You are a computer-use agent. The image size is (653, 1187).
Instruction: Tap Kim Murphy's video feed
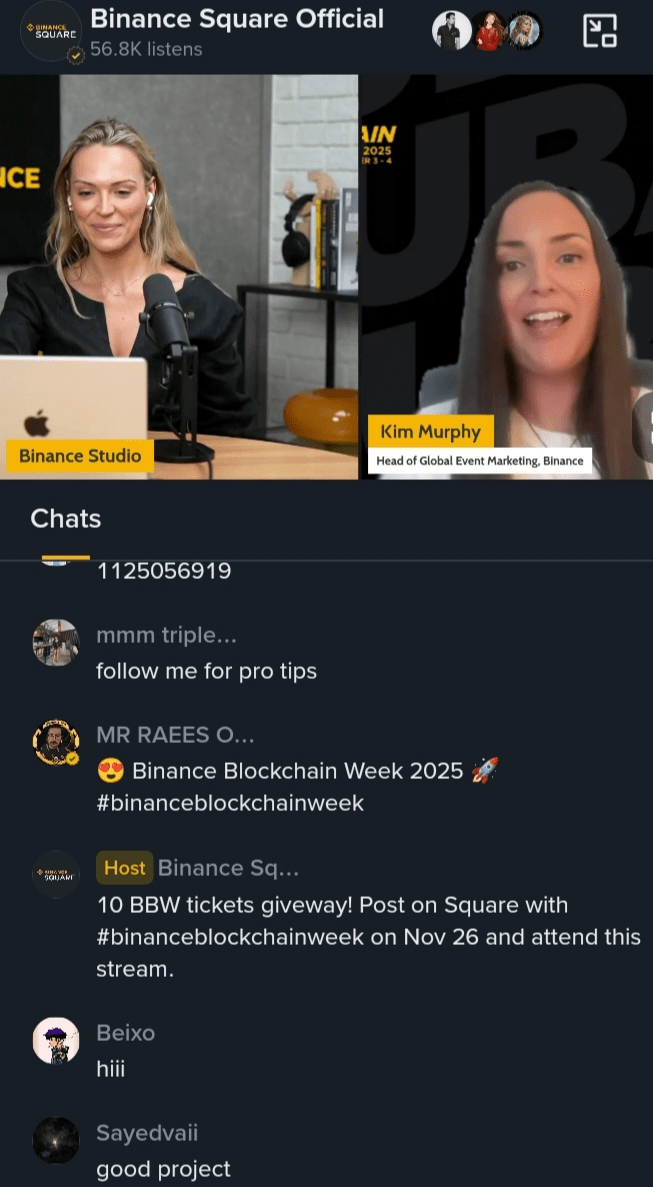507,277
